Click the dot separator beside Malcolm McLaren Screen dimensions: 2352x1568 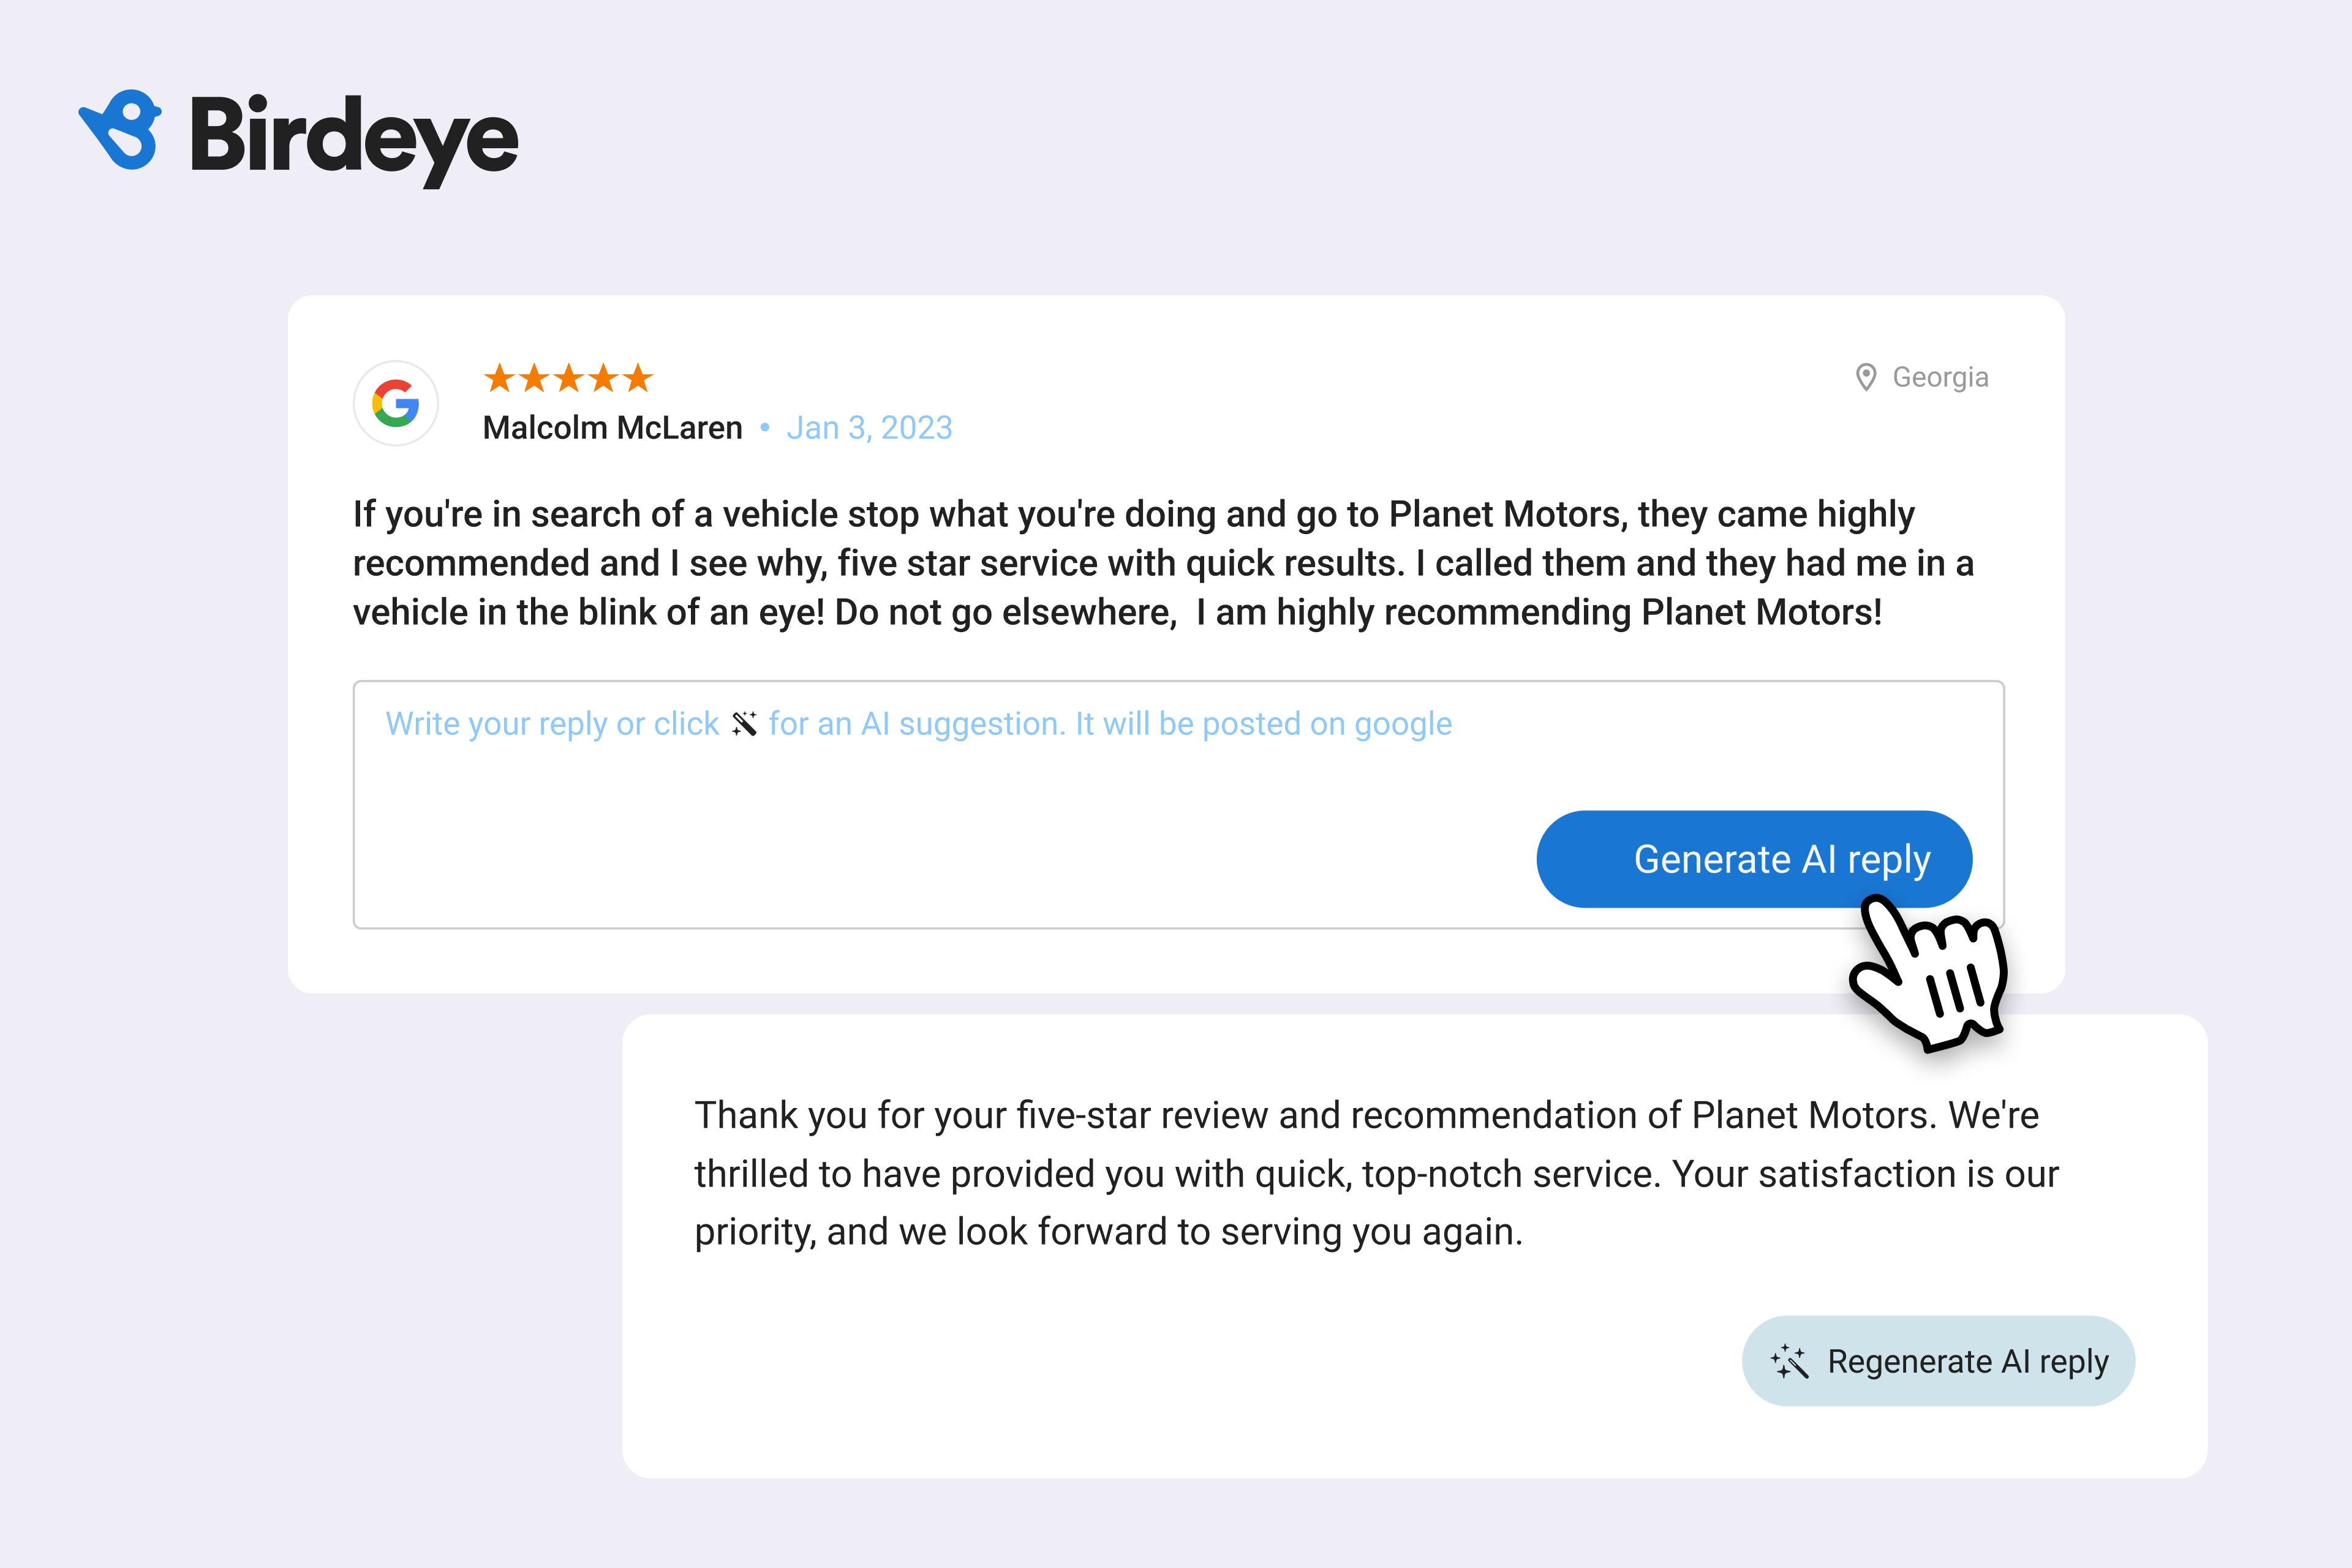tap(764, 428)
